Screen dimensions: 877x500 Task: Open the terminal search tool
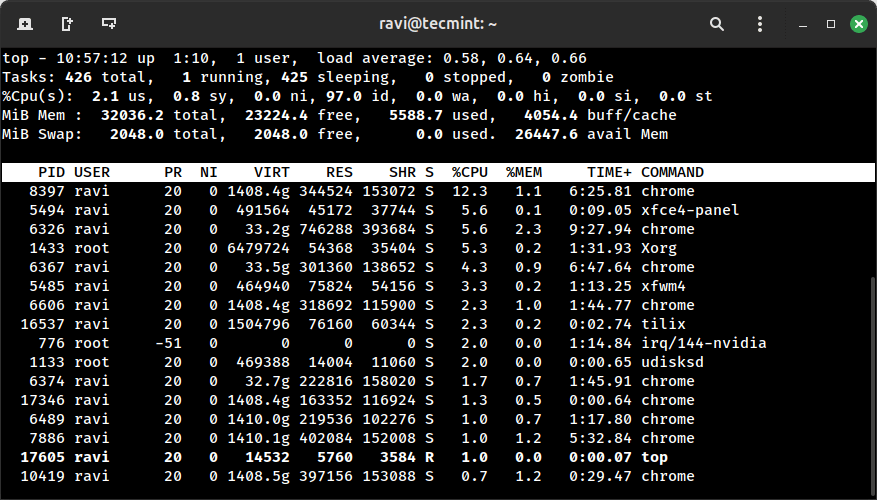pos(717,23)
